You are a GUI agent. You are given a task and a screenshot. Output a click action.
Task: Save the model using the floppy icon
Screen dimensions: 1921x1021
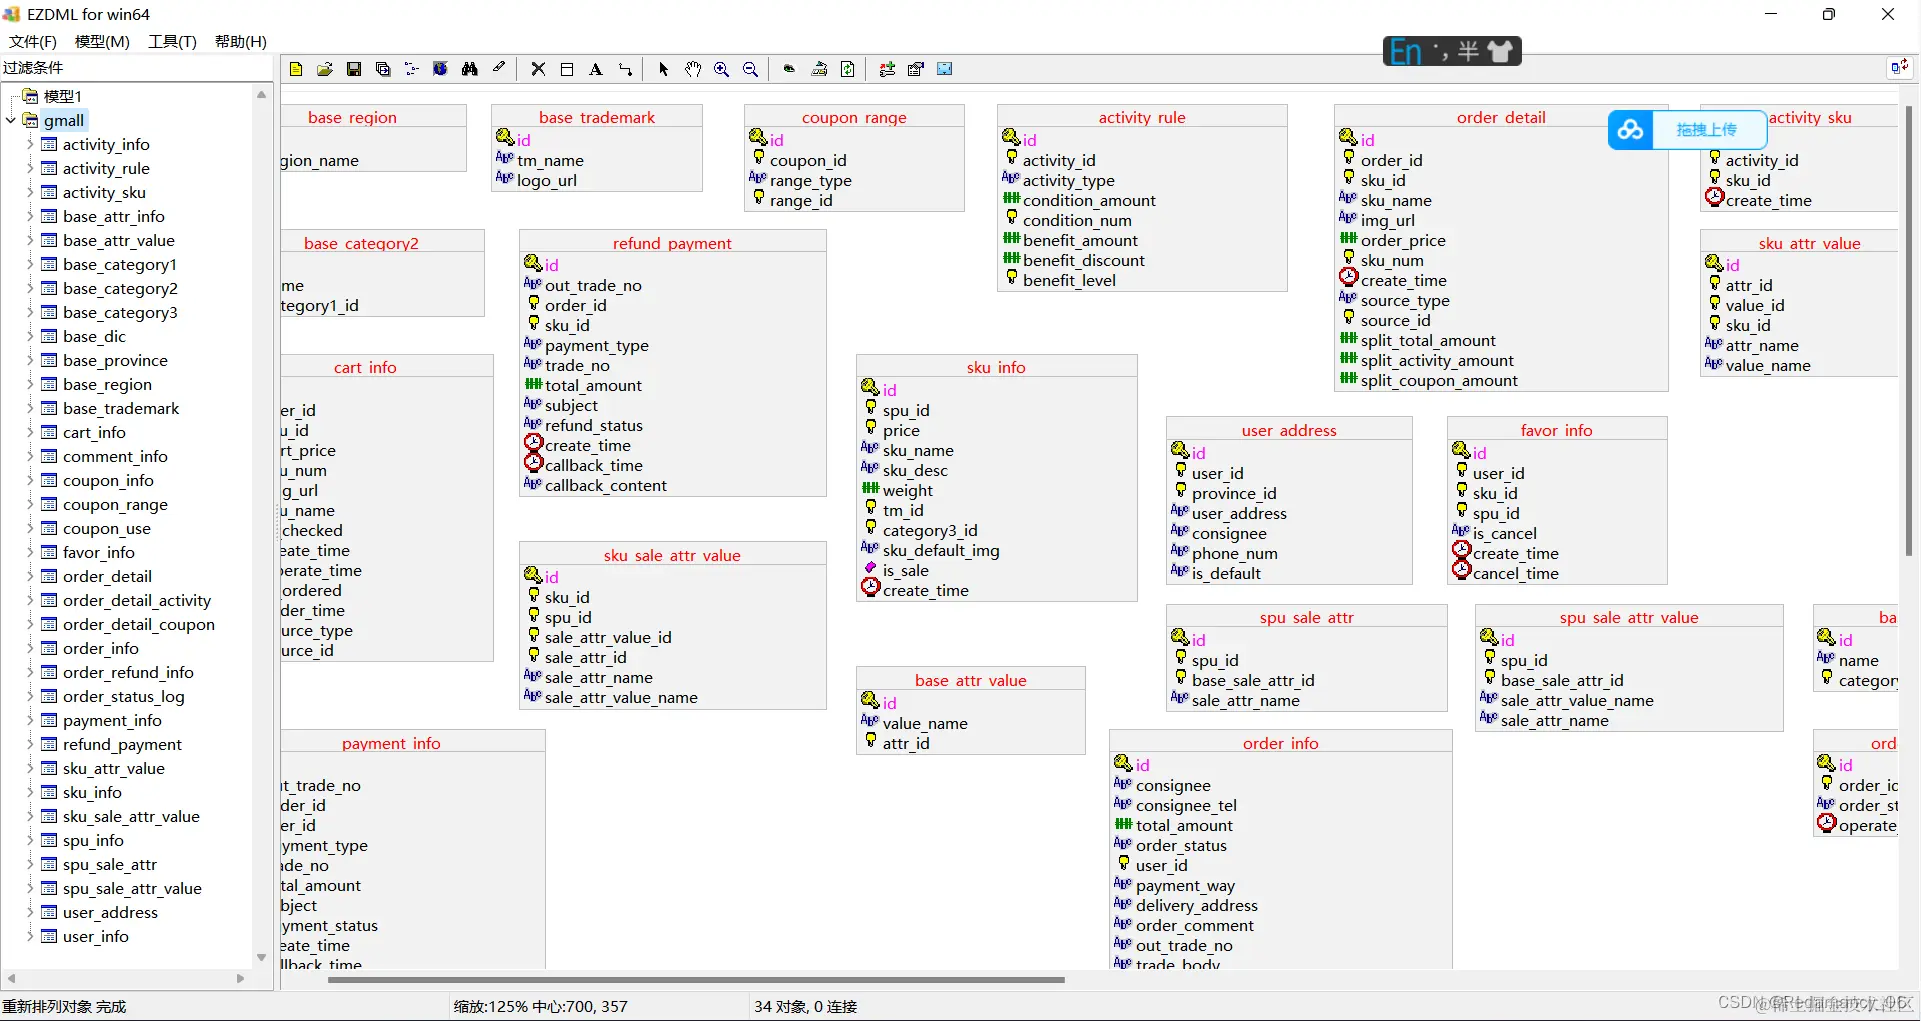point(354,69)
